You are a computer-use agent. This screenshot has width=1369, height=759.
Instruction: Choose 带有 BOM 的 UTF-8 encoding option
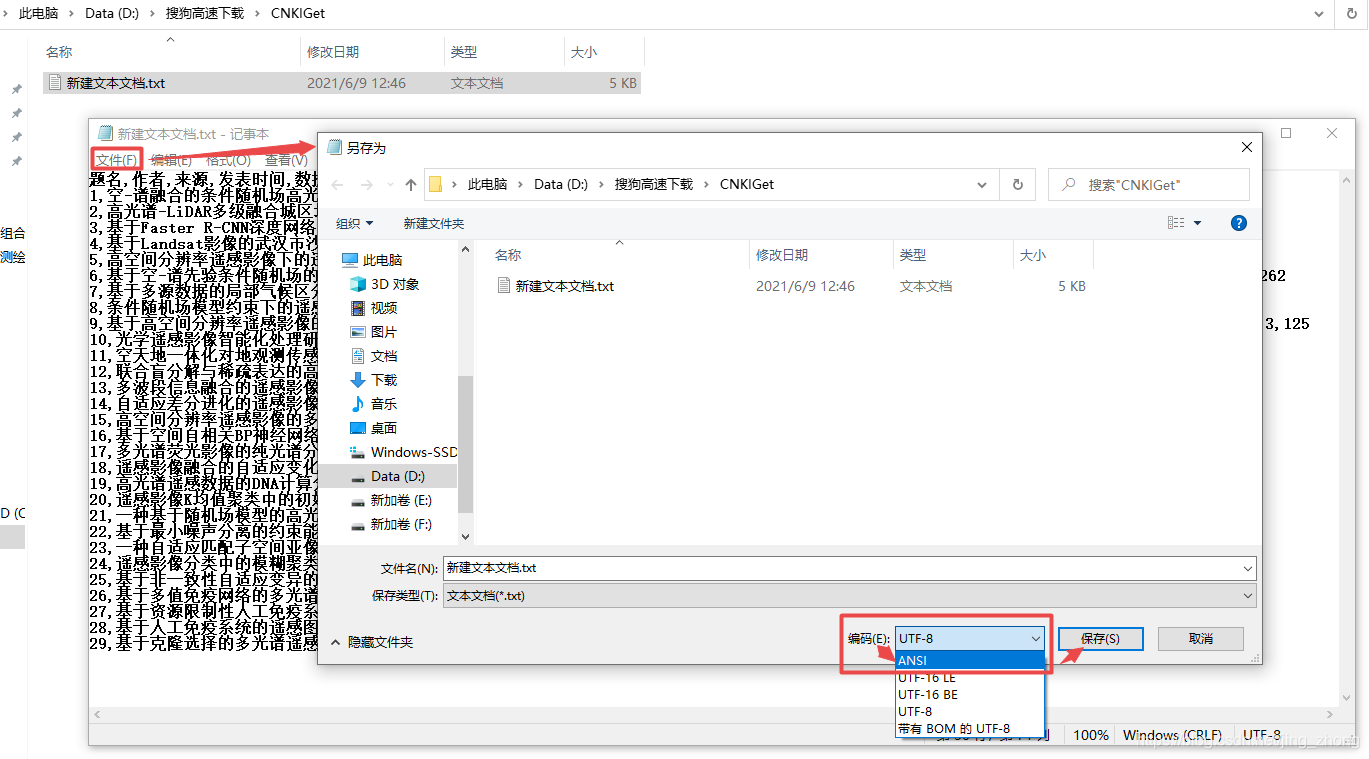970,728
